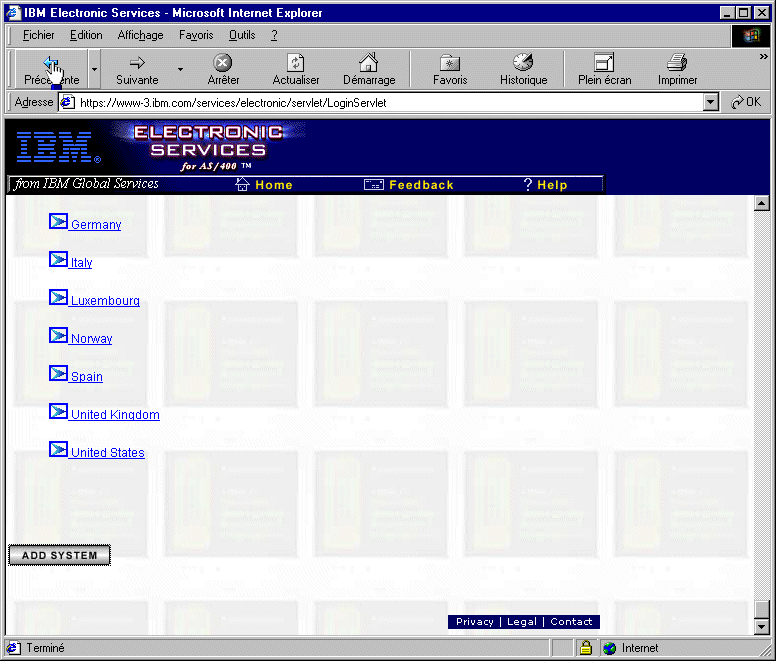Click the Feedback envelope icon
Viewport: 776px width, 661px height.
click(374, 185)
